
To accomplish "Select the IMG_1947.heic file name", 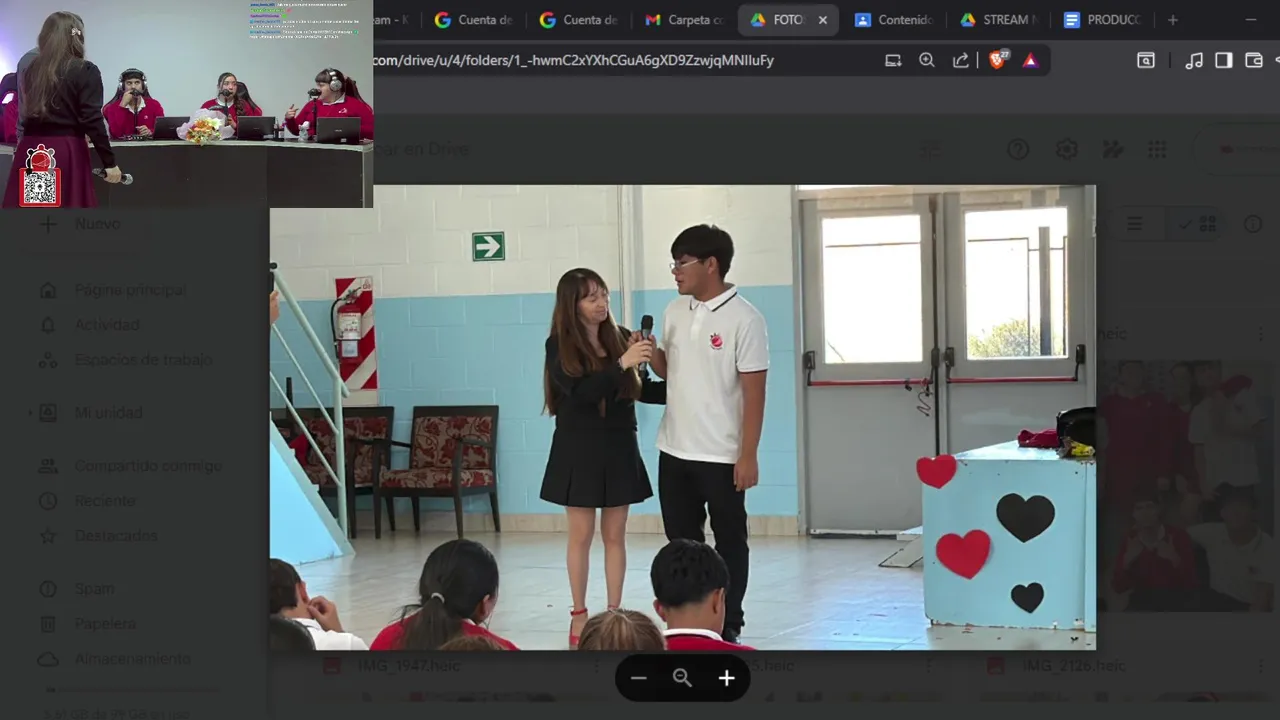I will pos(409,665).
